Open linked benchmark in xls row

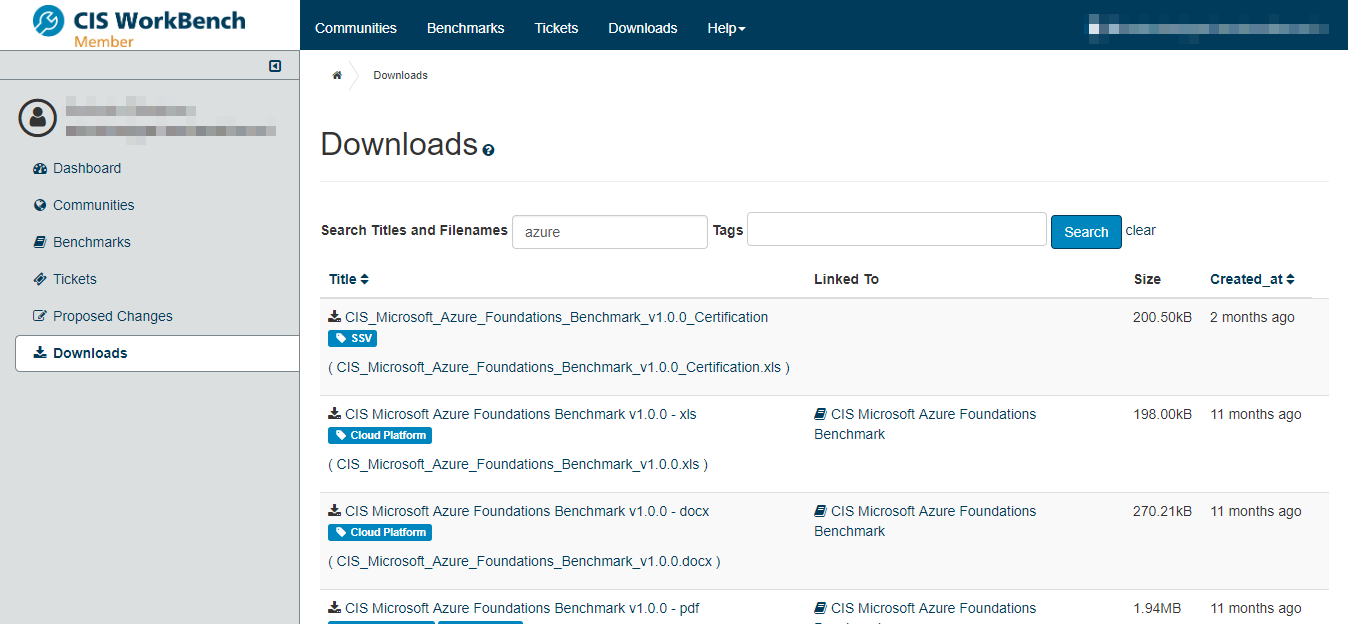coord(925,424)
